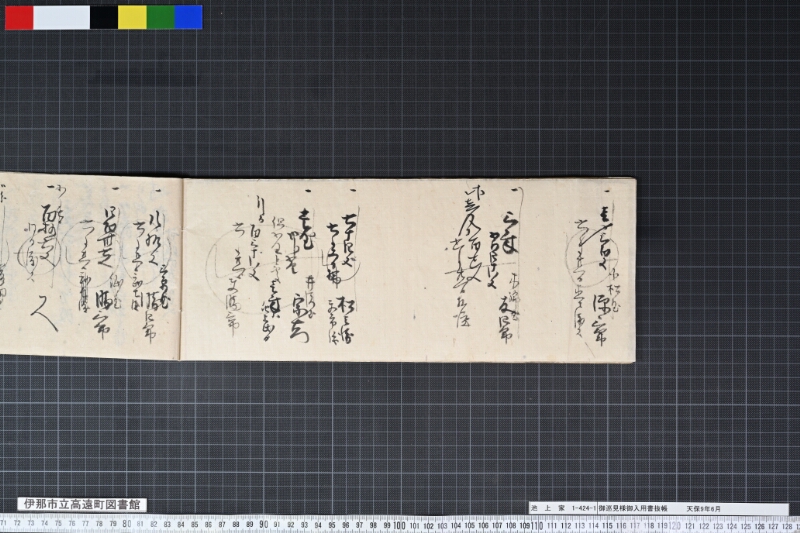Viewport: 800px width, 533px height.
Task: Pick the red square on the color bar
Action: (x=19, y=17)
